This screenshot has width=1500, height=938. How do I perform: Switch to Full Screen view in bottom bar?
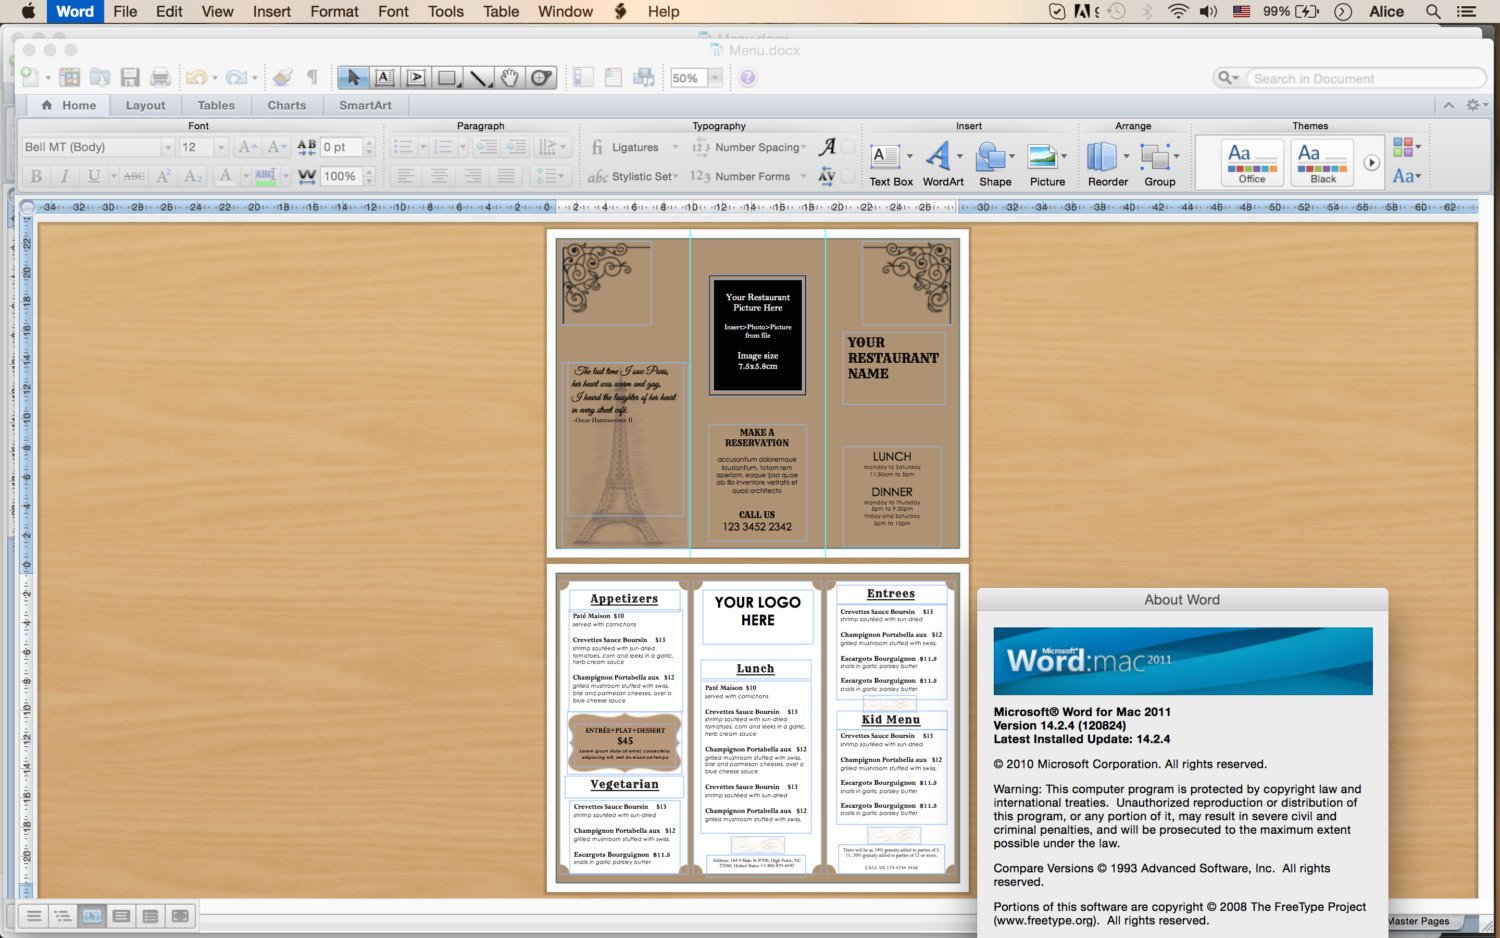pyautogui.click(x=180, y=915)
